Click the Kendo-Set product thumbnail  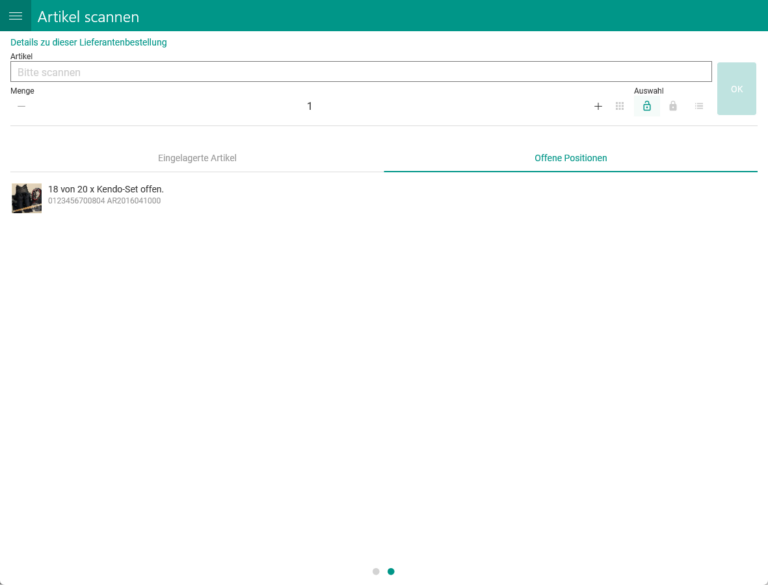click(27, 198)
